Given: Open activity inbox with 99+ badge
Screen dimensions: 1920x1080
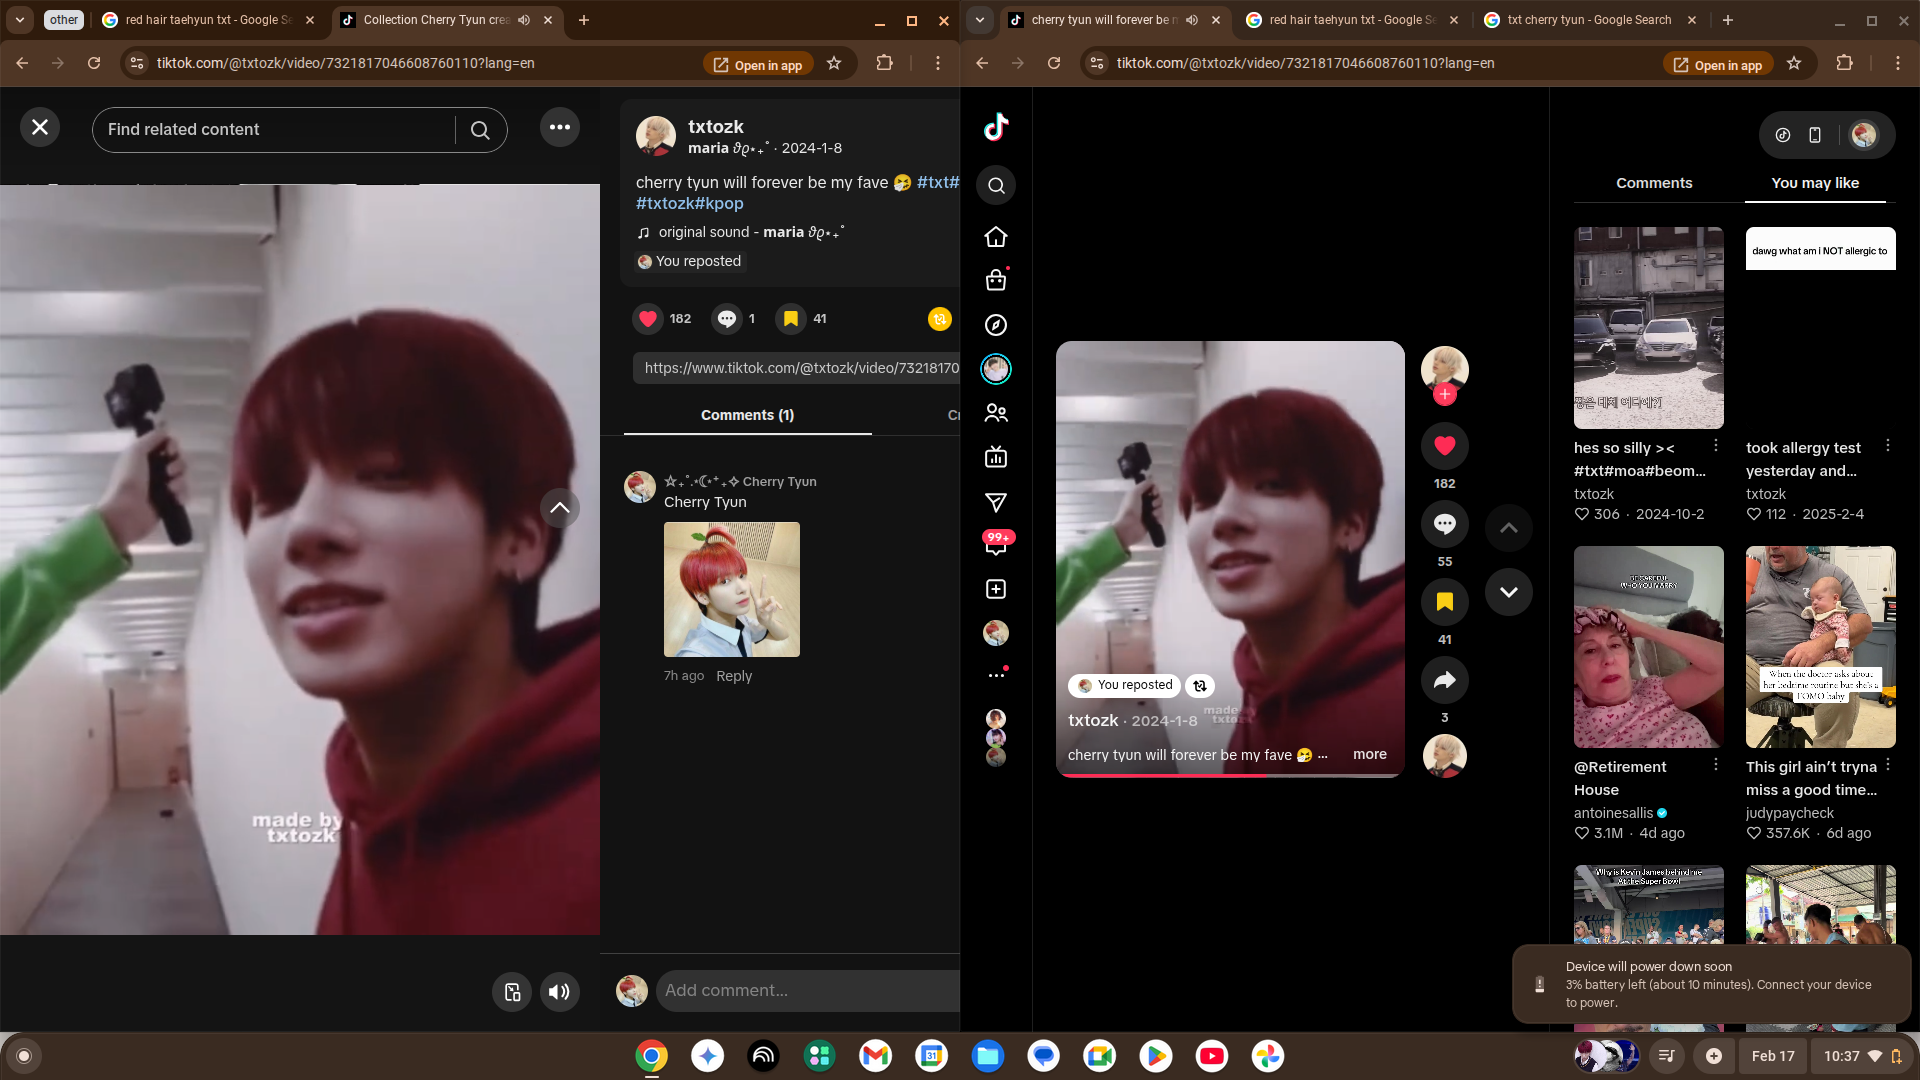Looking at the screenshot, I should pyautogui.click(x=996, y=544).
